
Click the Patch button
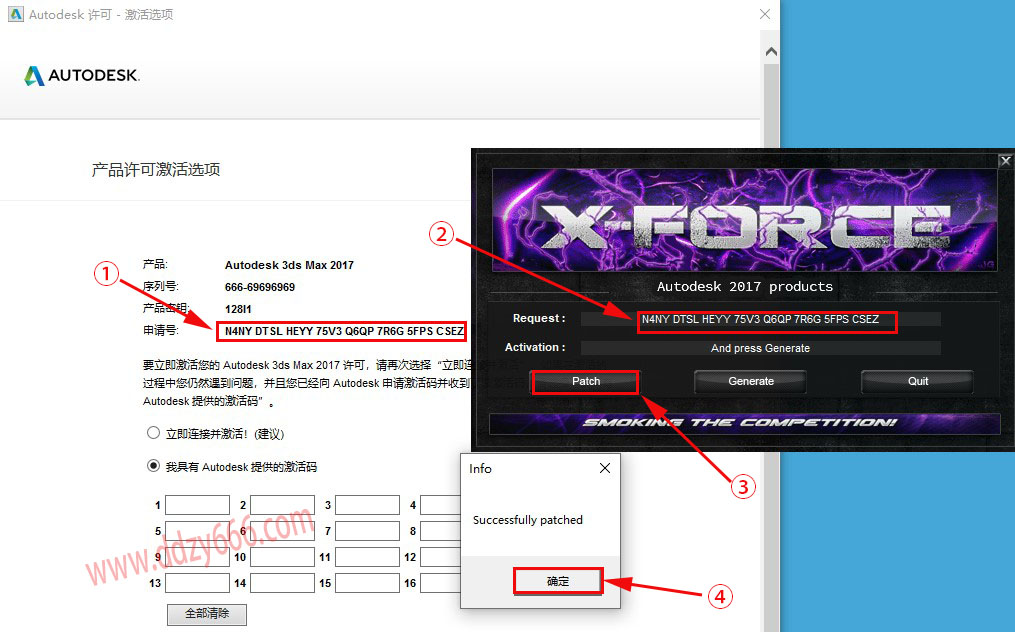[586, 382]
